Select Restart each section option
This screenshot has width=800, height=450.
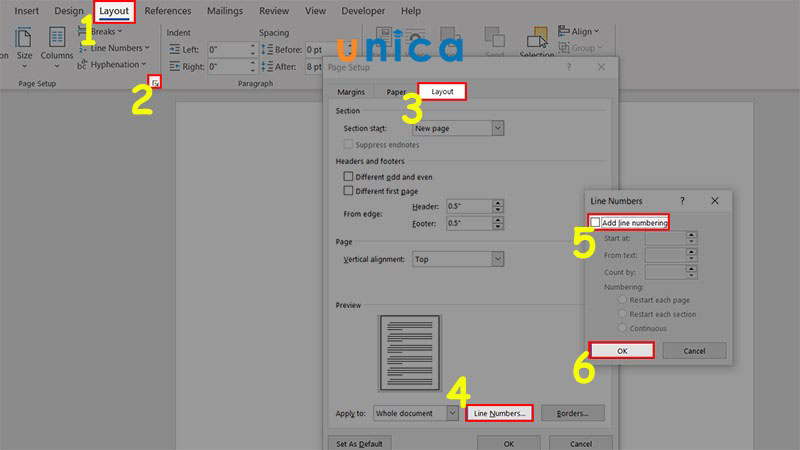(x=622, y=314)
